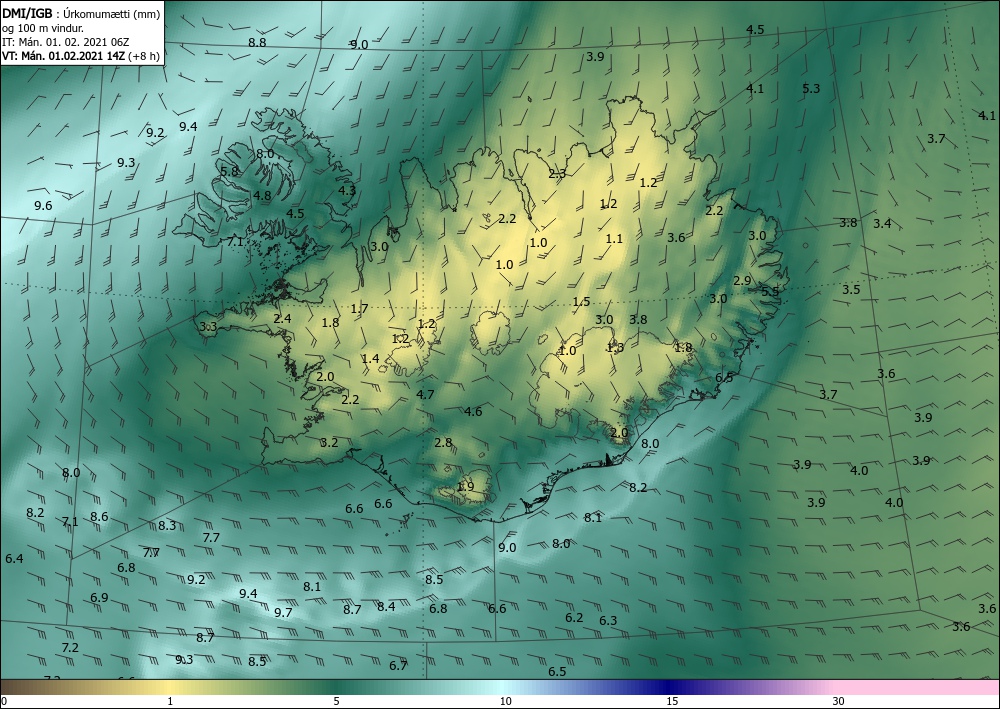Click the 'VT: Mán. 01.02.2021 14Z (+8 h)' line

(80, 56)
